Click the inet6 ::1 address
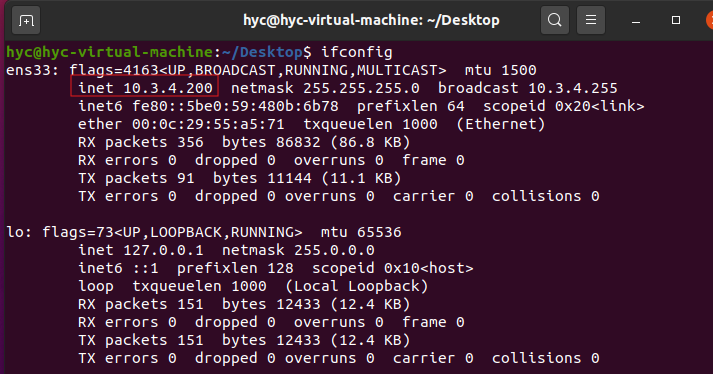 point(118,268)
